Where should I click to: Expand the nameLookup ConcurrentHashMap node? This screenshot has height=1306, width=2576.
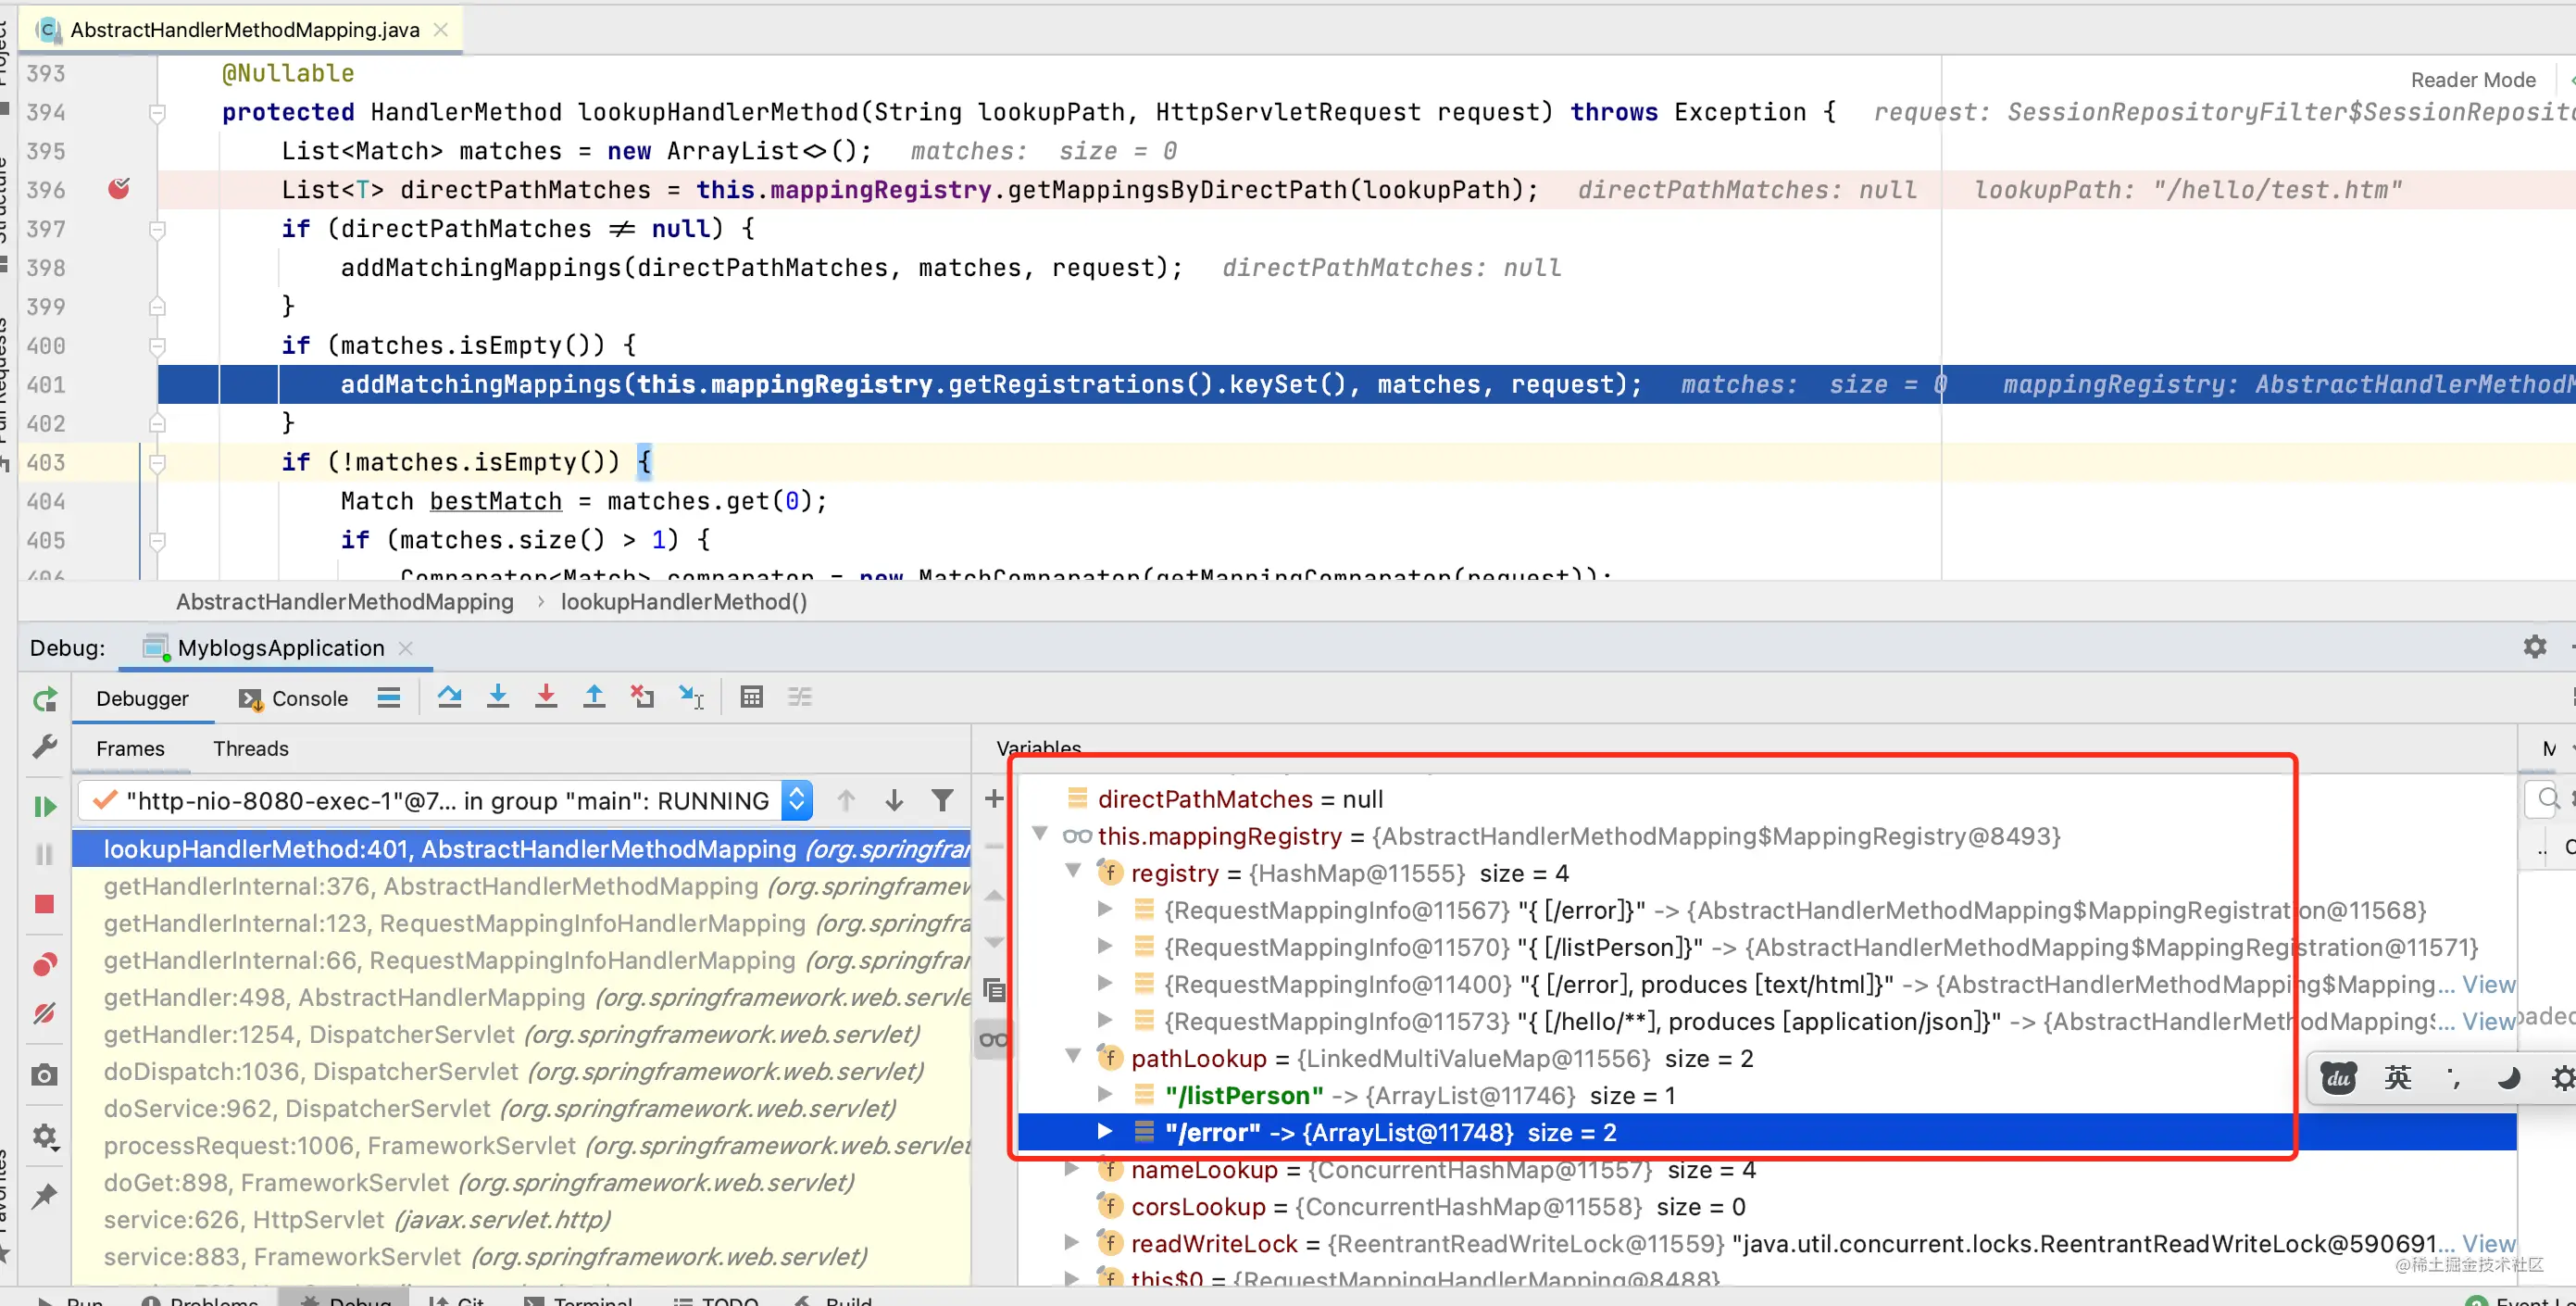click(1073, 1168)
